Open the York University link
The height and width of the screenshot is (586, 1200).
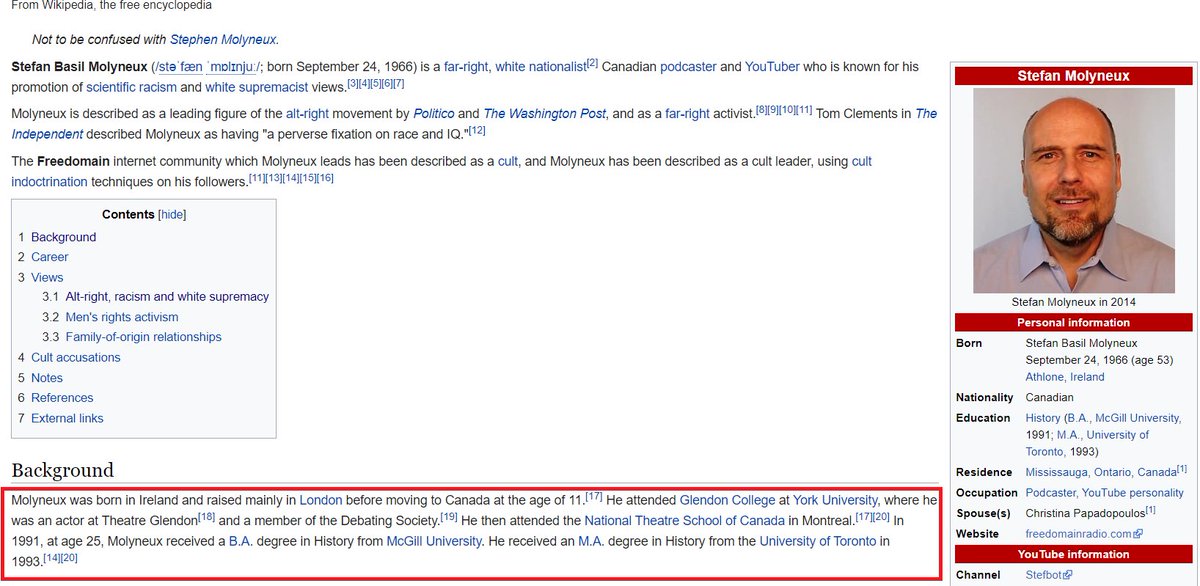(835, 500)
